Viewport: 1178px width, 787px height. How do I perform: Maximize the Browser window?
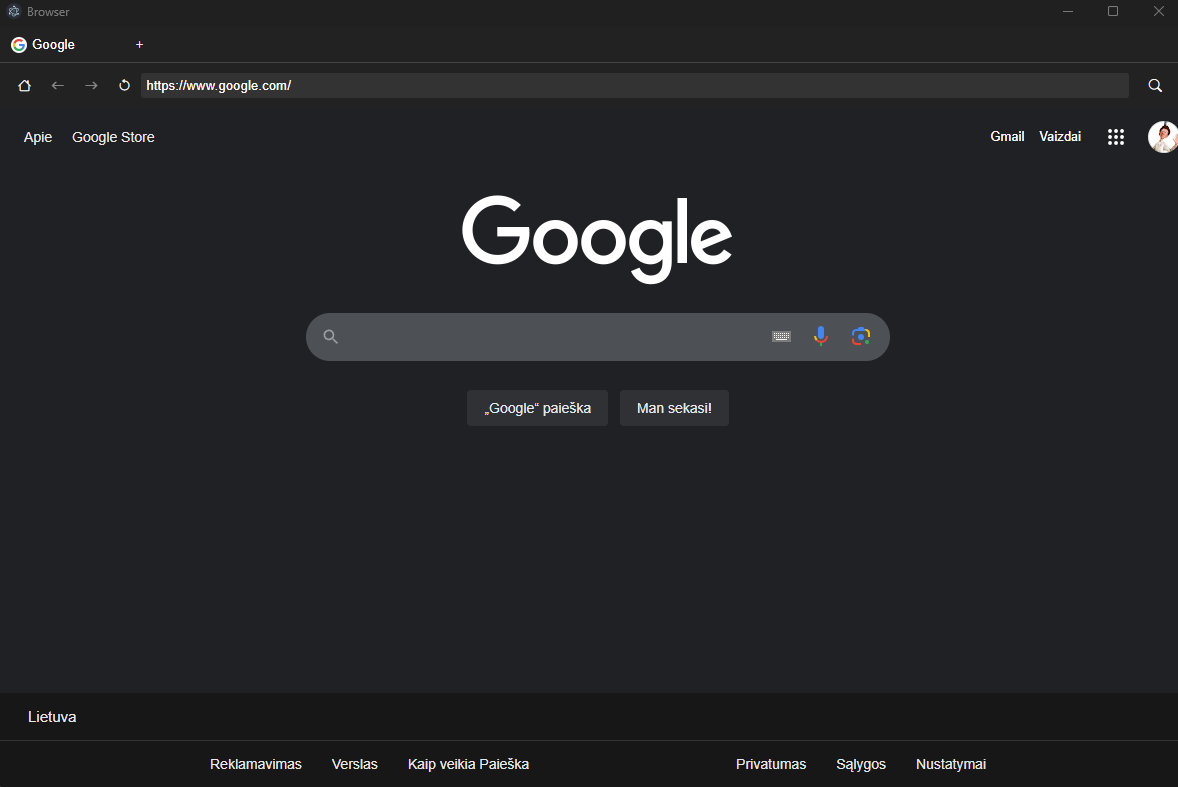coord(1113,11)
